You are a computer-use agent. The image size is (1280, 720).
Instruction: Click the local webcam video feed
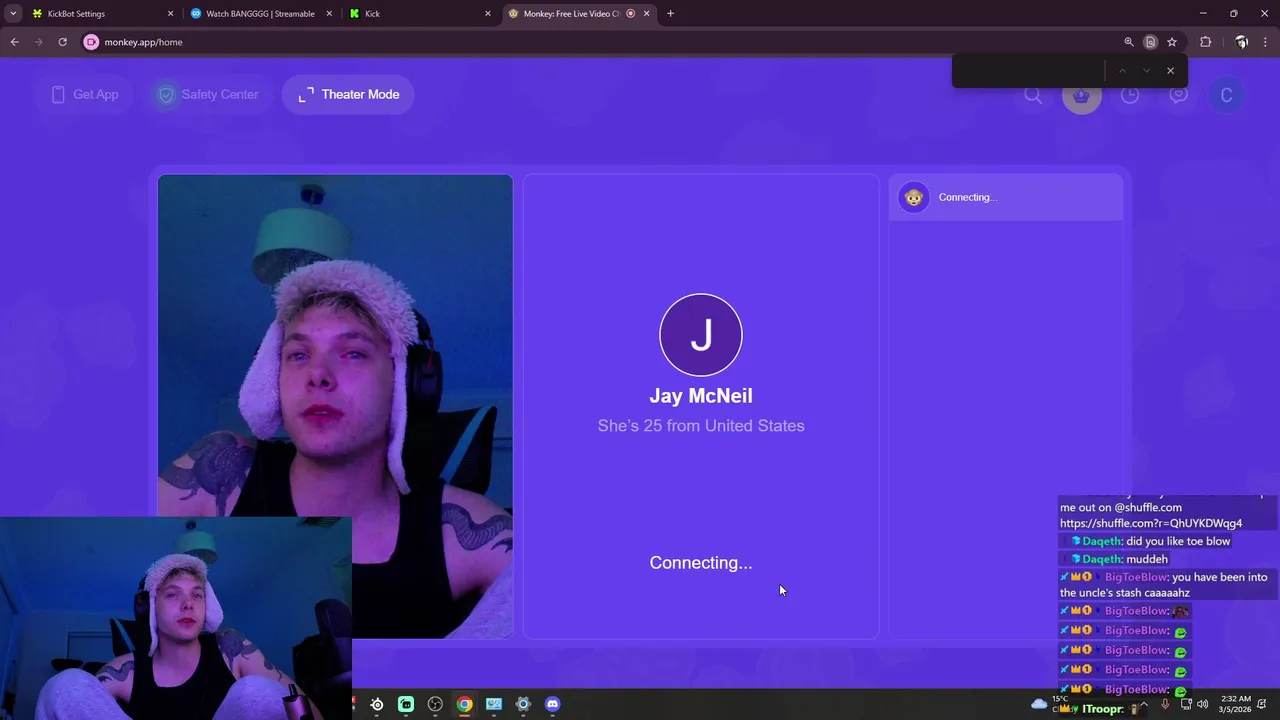pyautogui.click(x=335, y=406)
